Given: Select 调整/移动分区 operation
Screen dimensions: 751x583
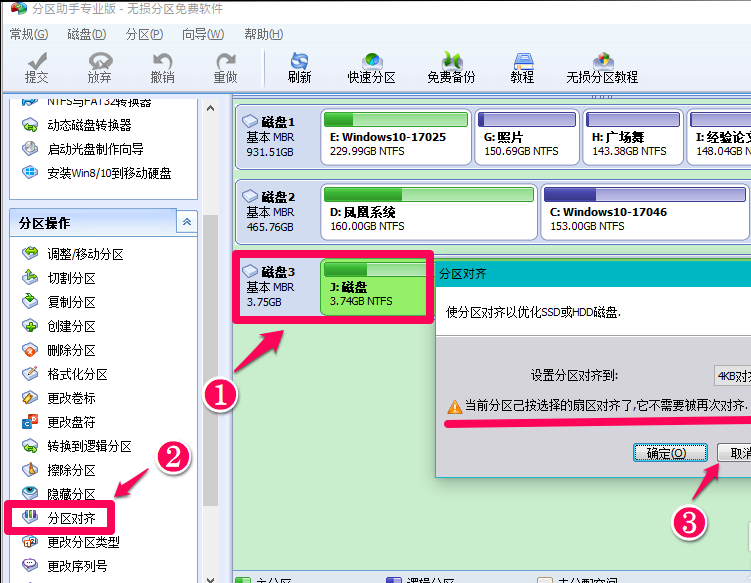Looking at the screenshot, I should (x=85, y=254).
